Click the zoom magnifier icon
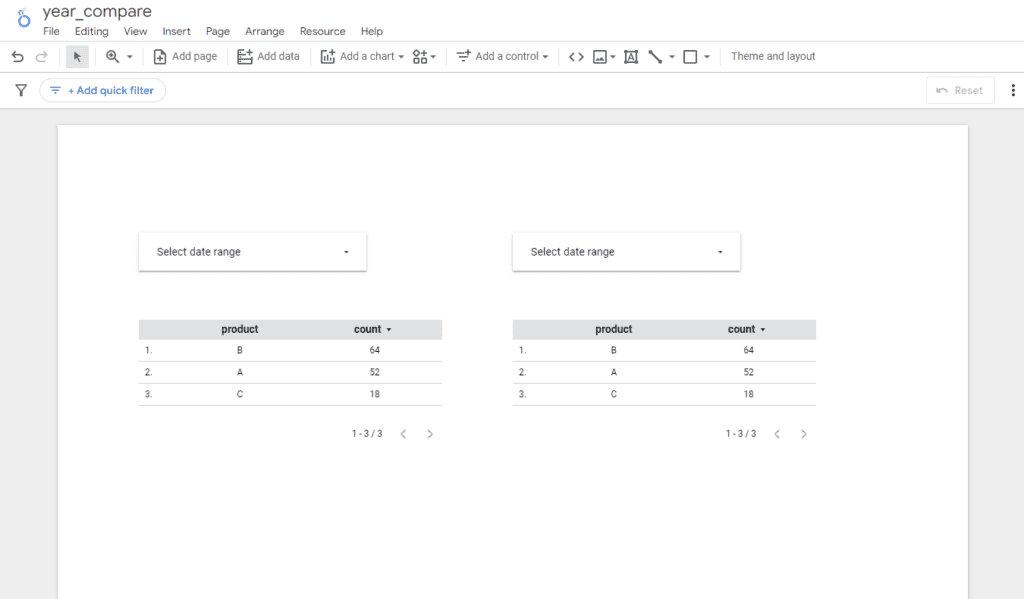This screenshot has height=599, width=1024. point(112,57)
